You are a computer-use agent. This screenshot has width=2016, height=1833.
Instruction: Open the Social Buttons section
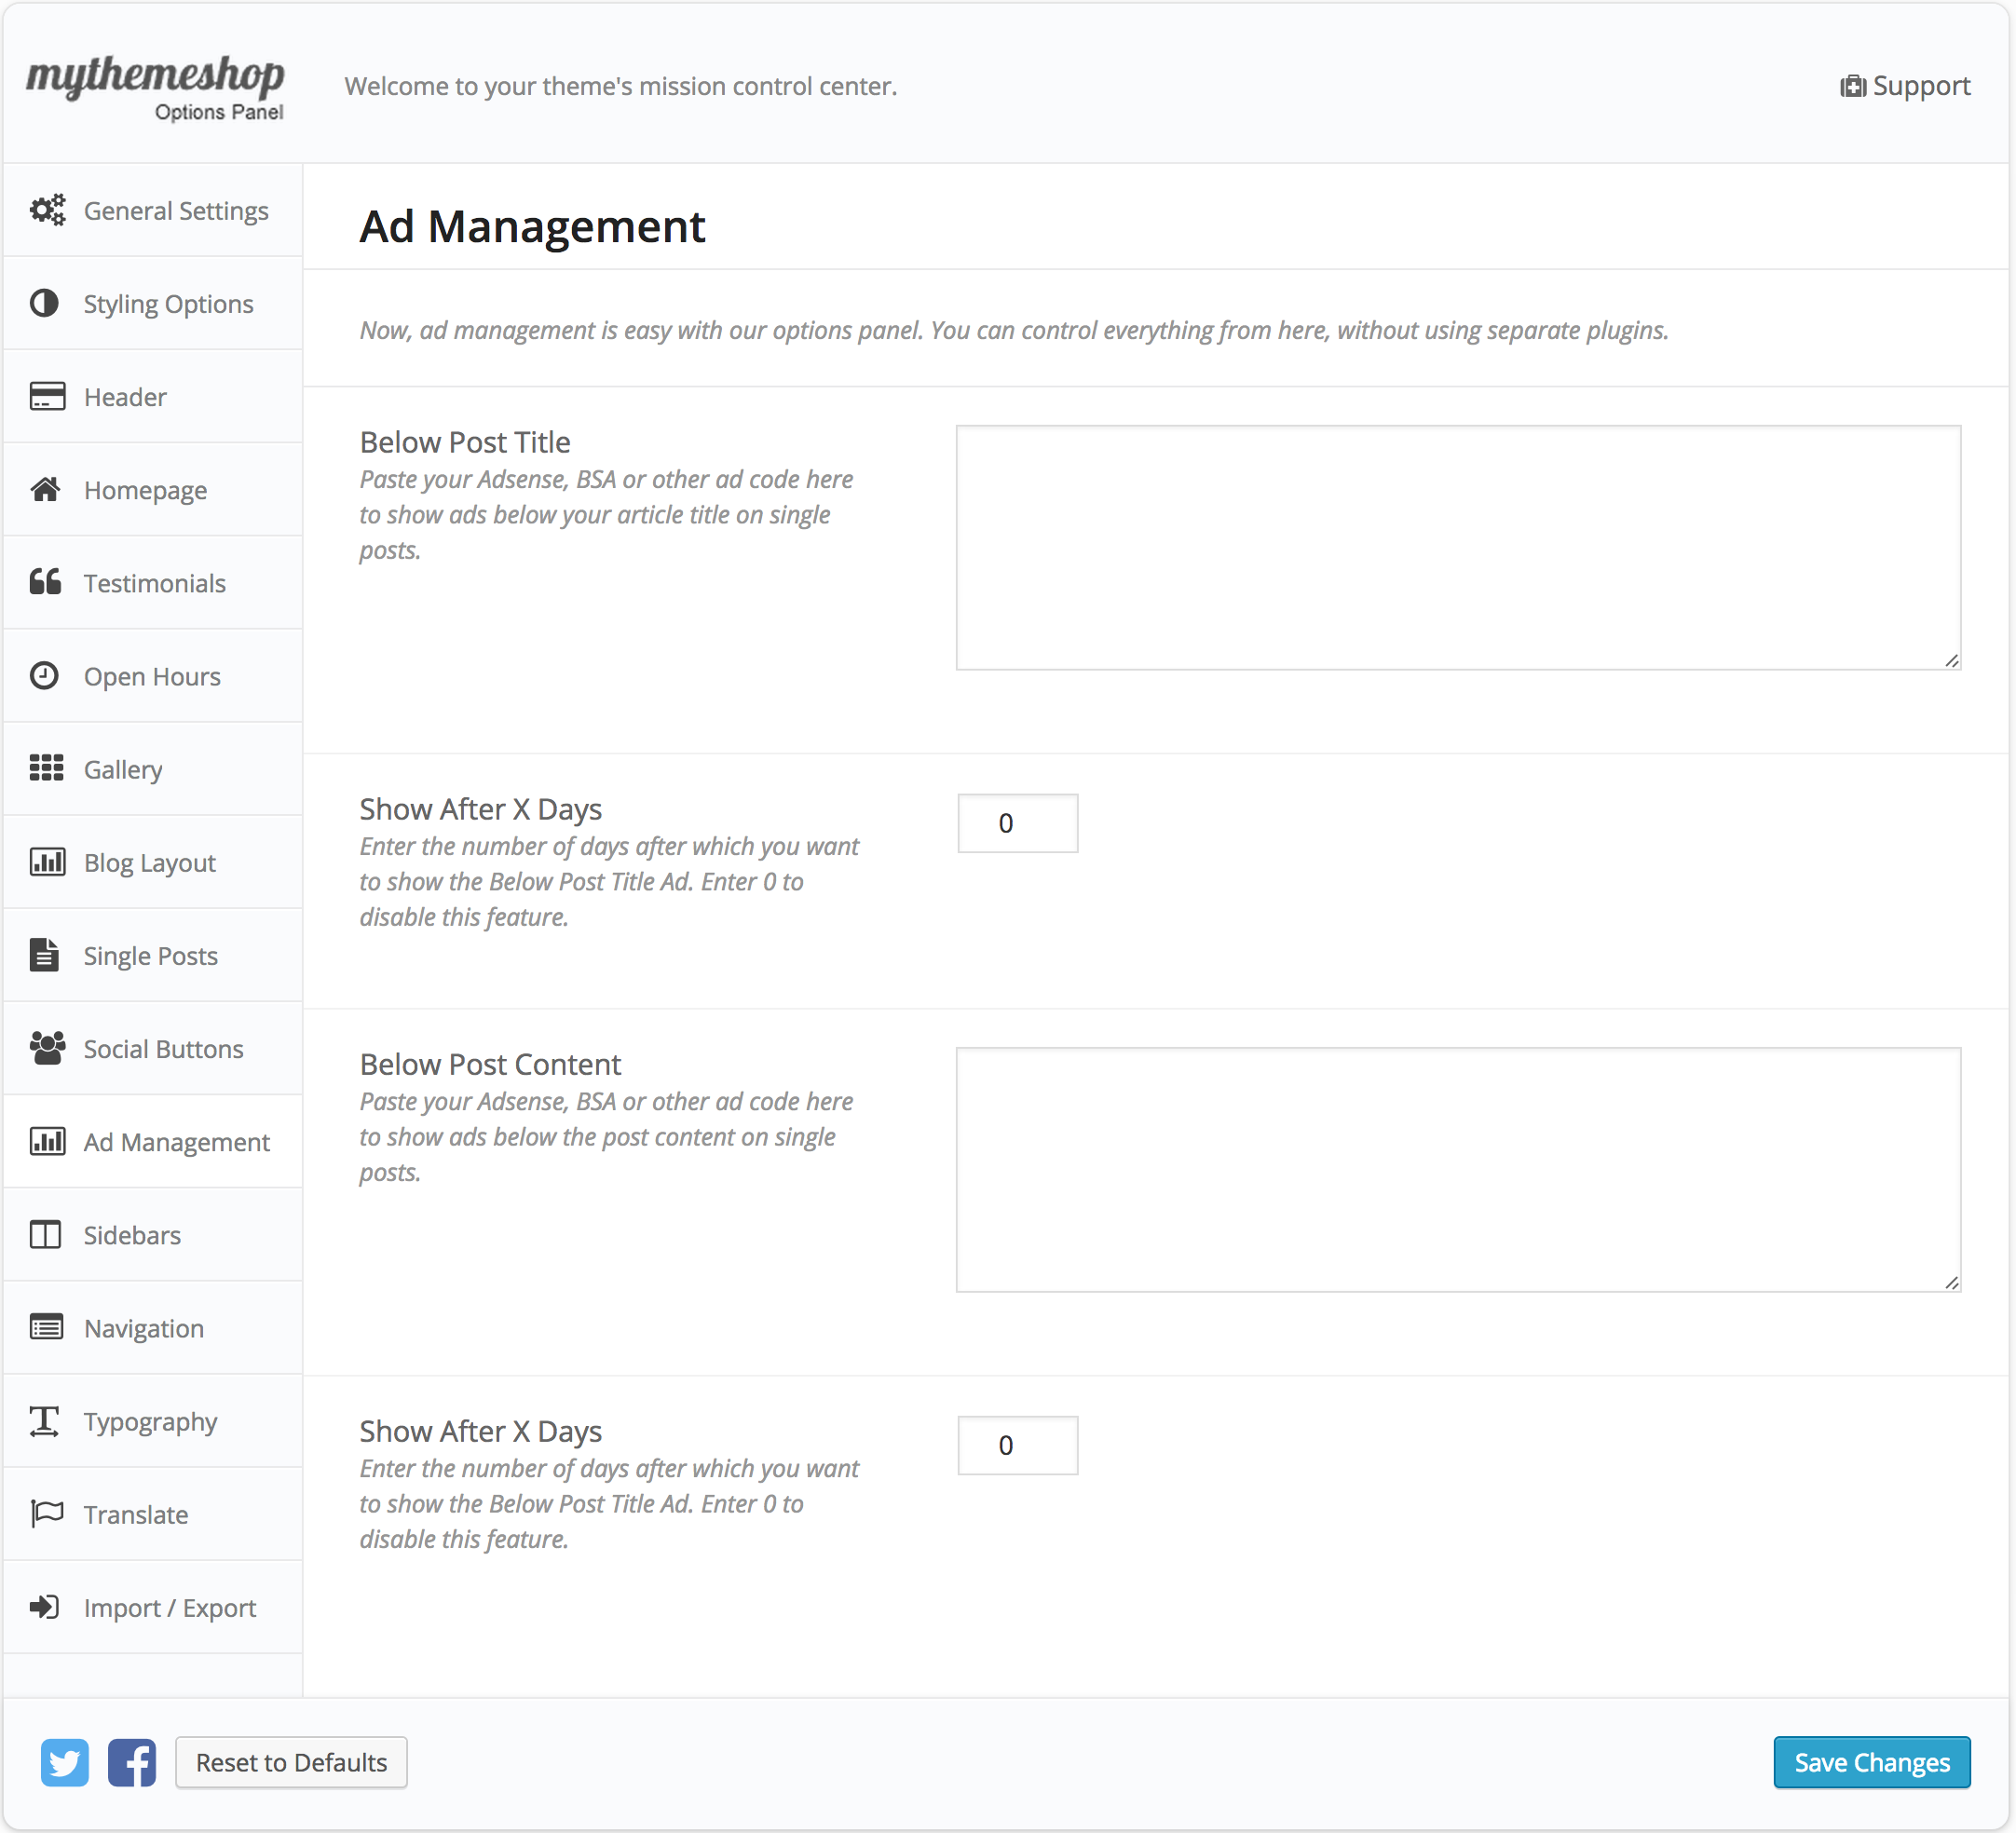pos(163,1049)
